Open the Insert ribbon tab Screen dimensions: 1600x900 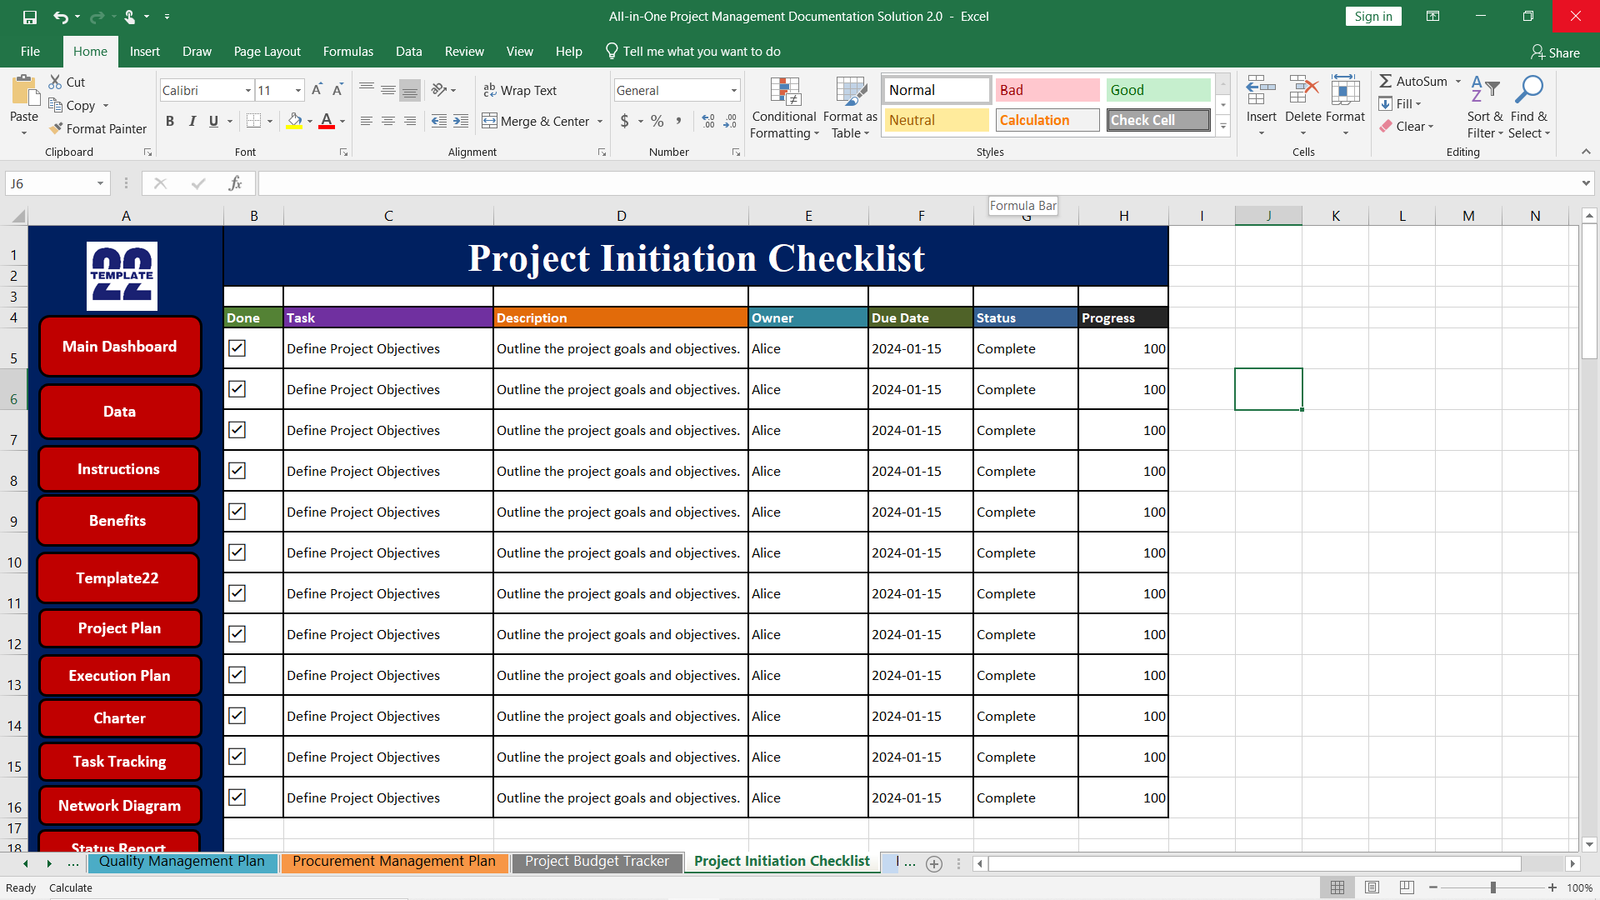[144, 51]
